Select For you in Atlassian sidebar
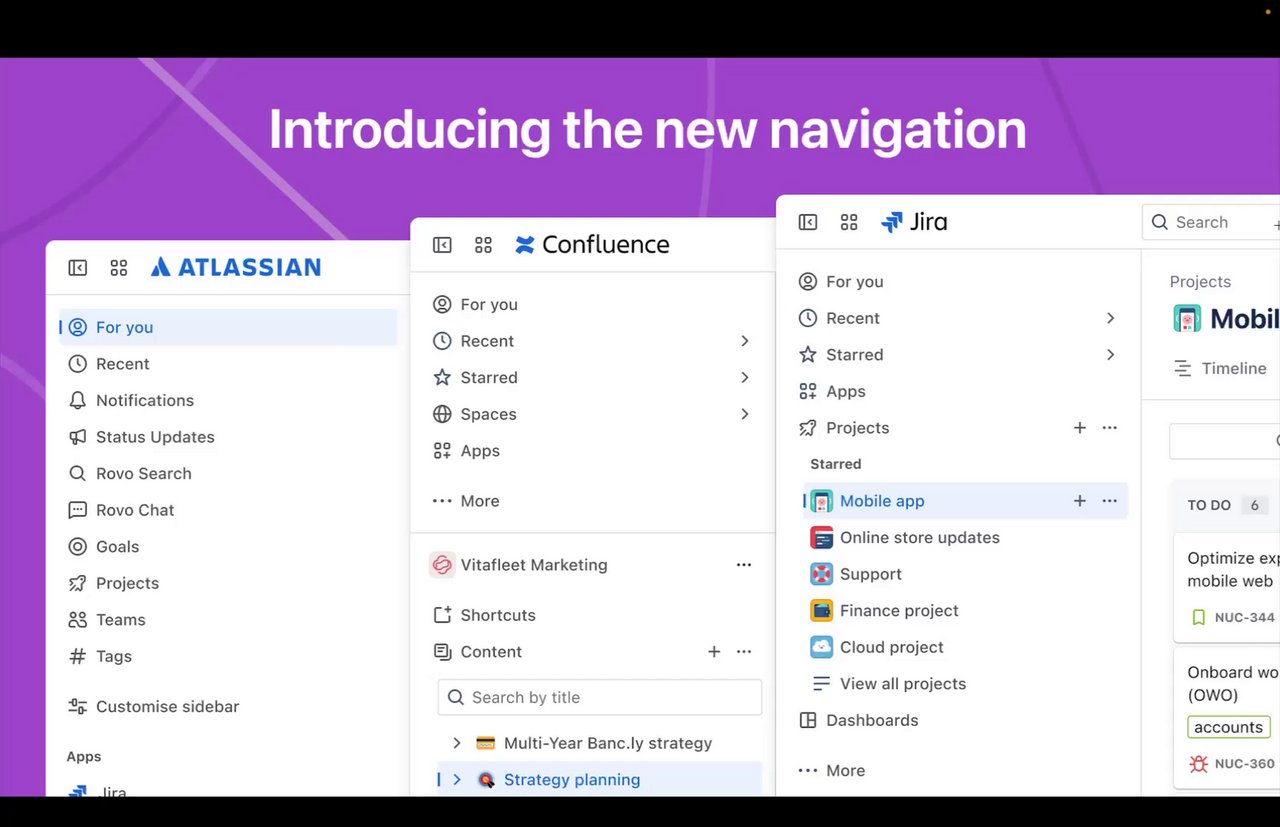 [229, 327]
